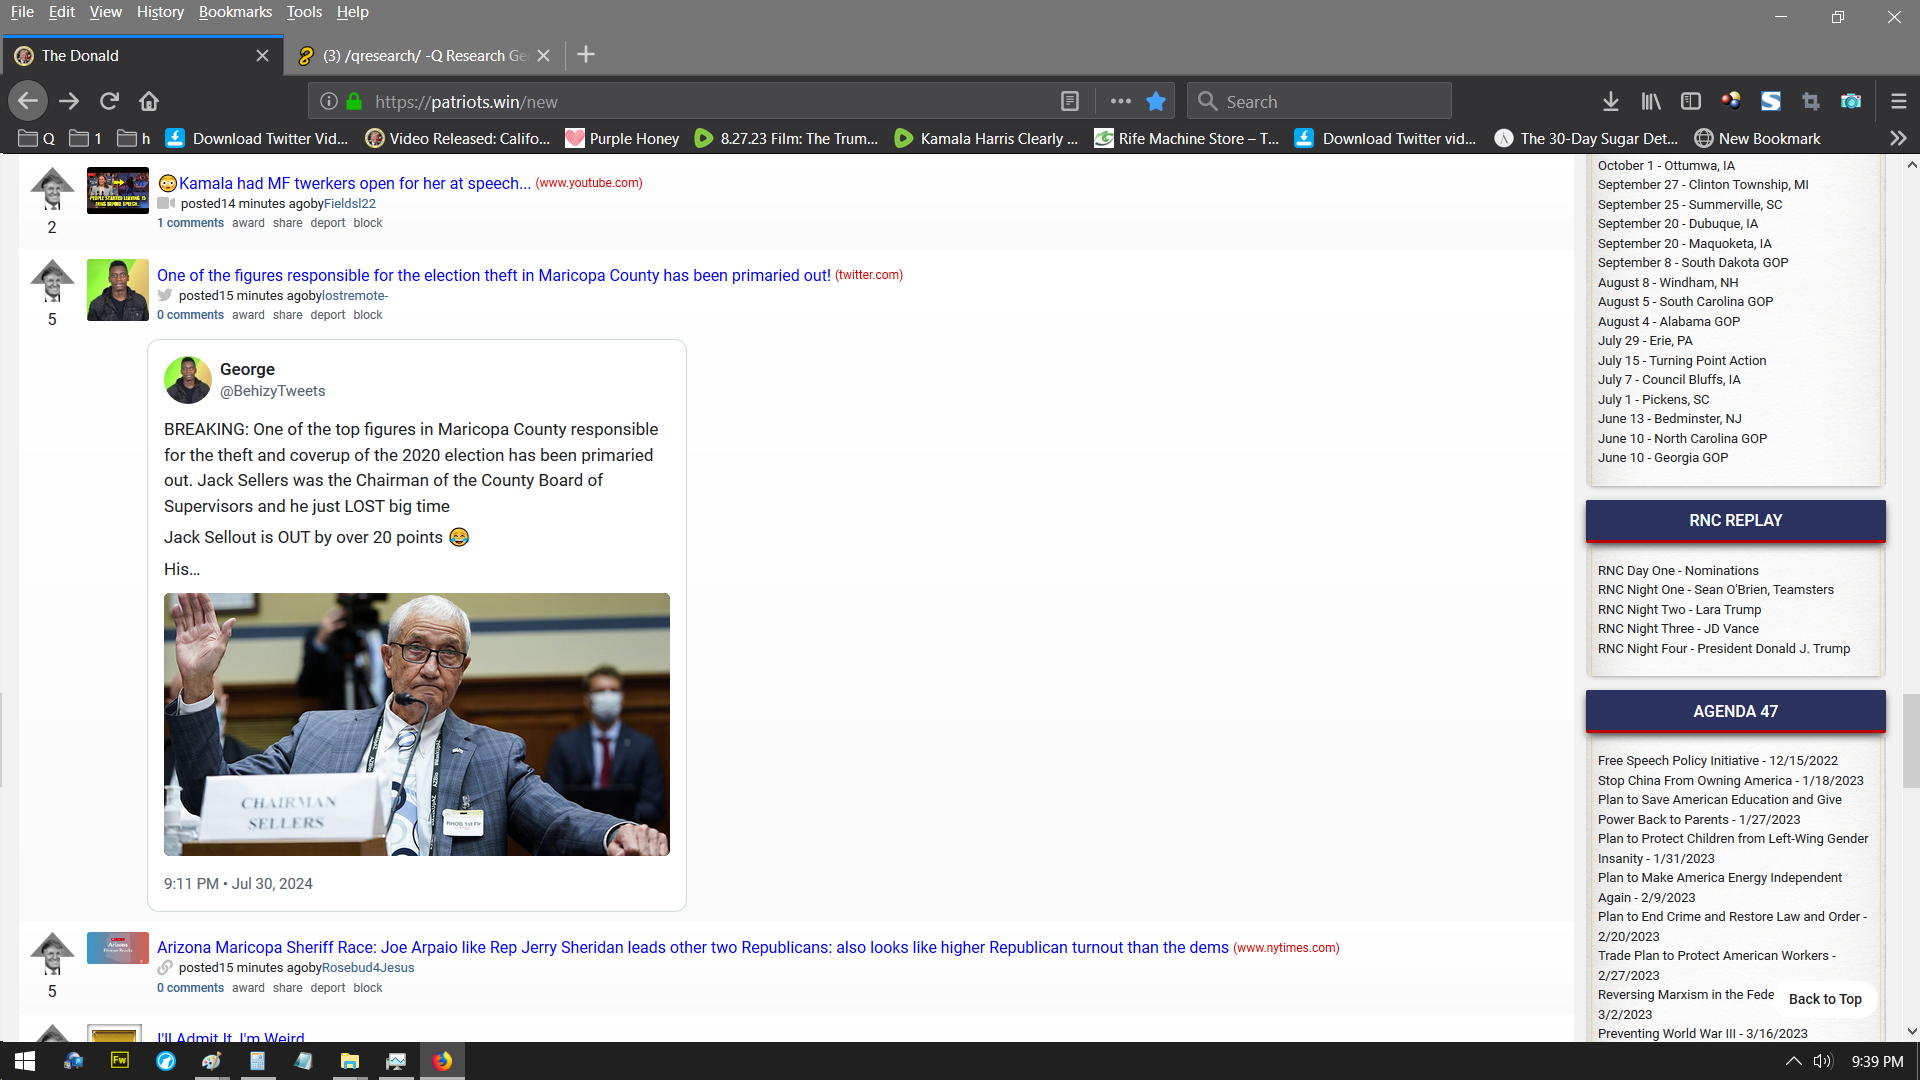The height and width of the screenshot is (1080, 1920).
Task: Open a new tab with plus button
Action: pyautogui.click(x=586, y=55)
